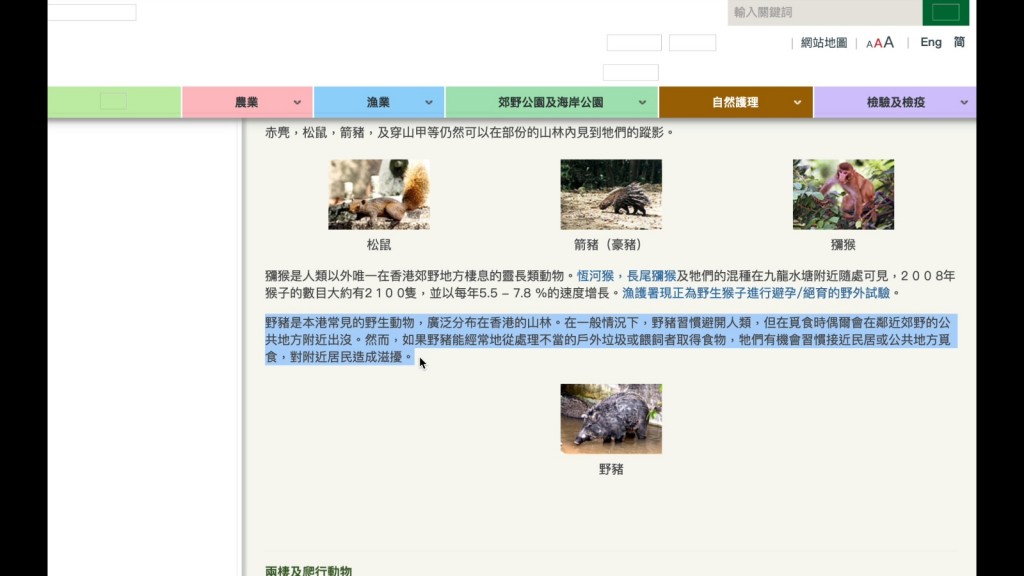
Task: Click the green search button
Action: (x=945, y=12)
